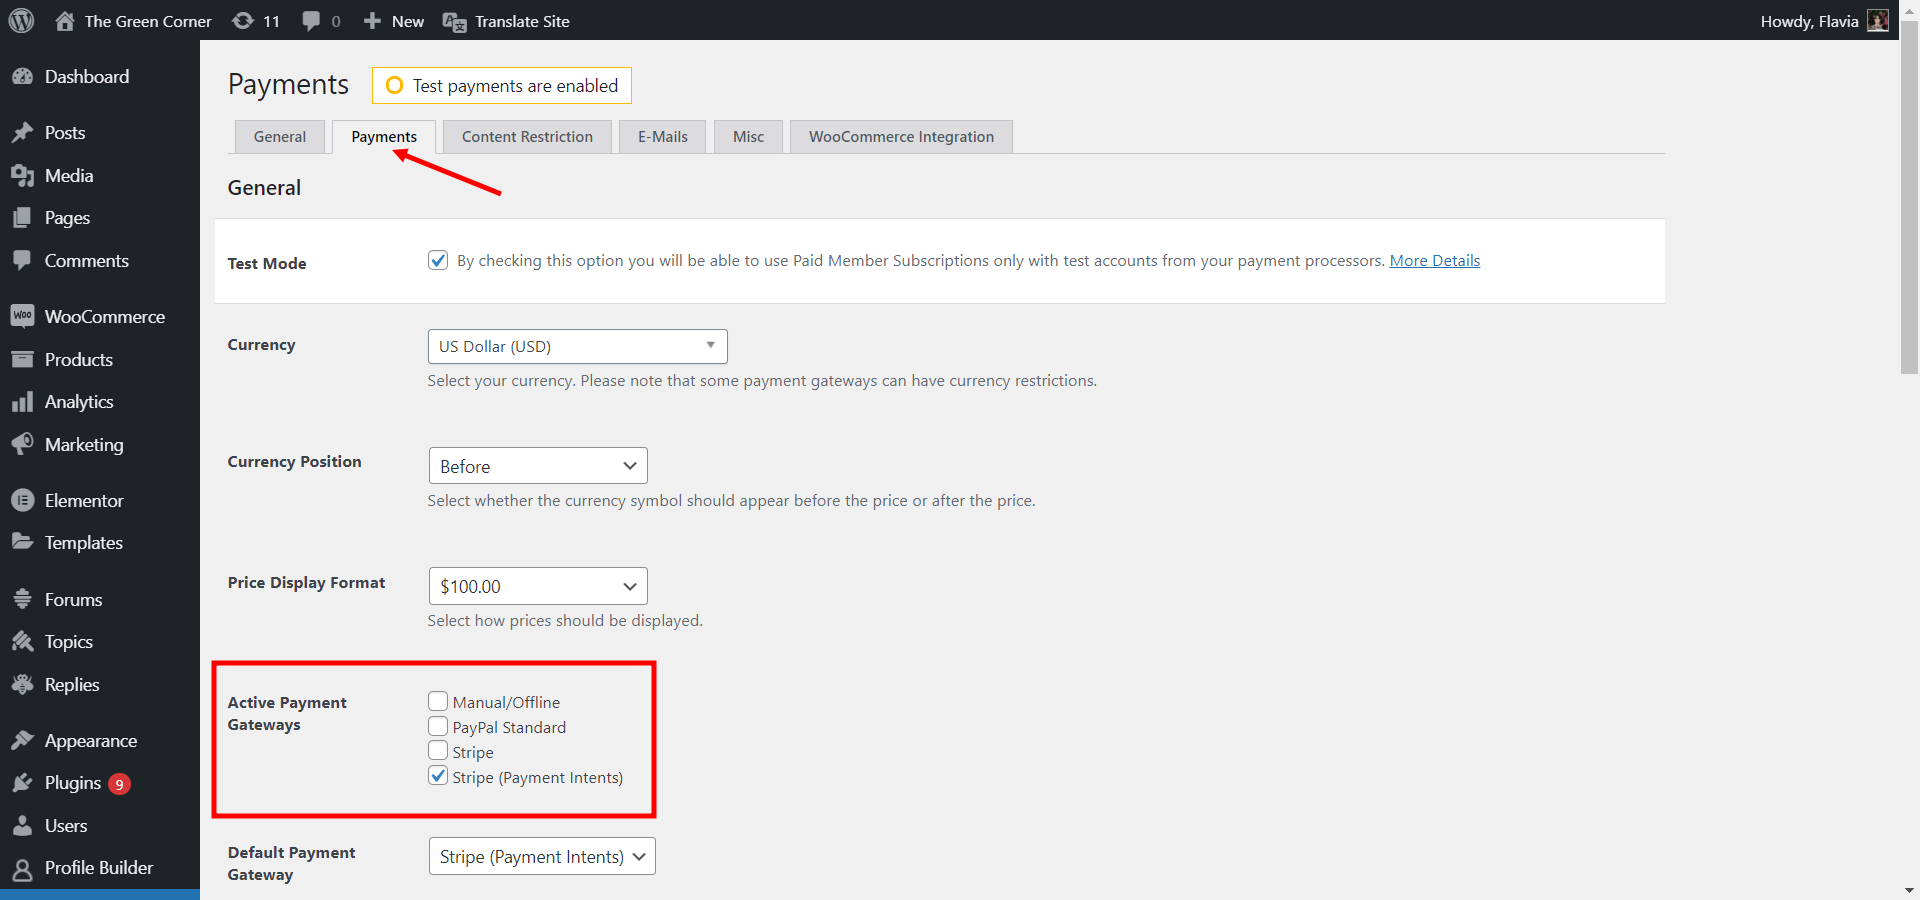Check the plain Stripe gateway checkbox

click(x=438, y=751)
